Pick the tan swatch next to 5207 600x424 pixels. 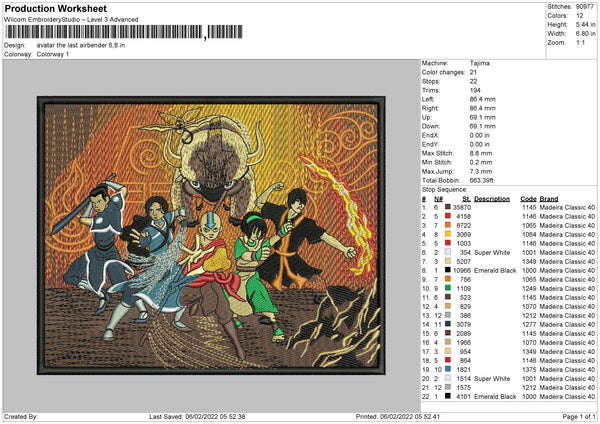tap(448, 261)
